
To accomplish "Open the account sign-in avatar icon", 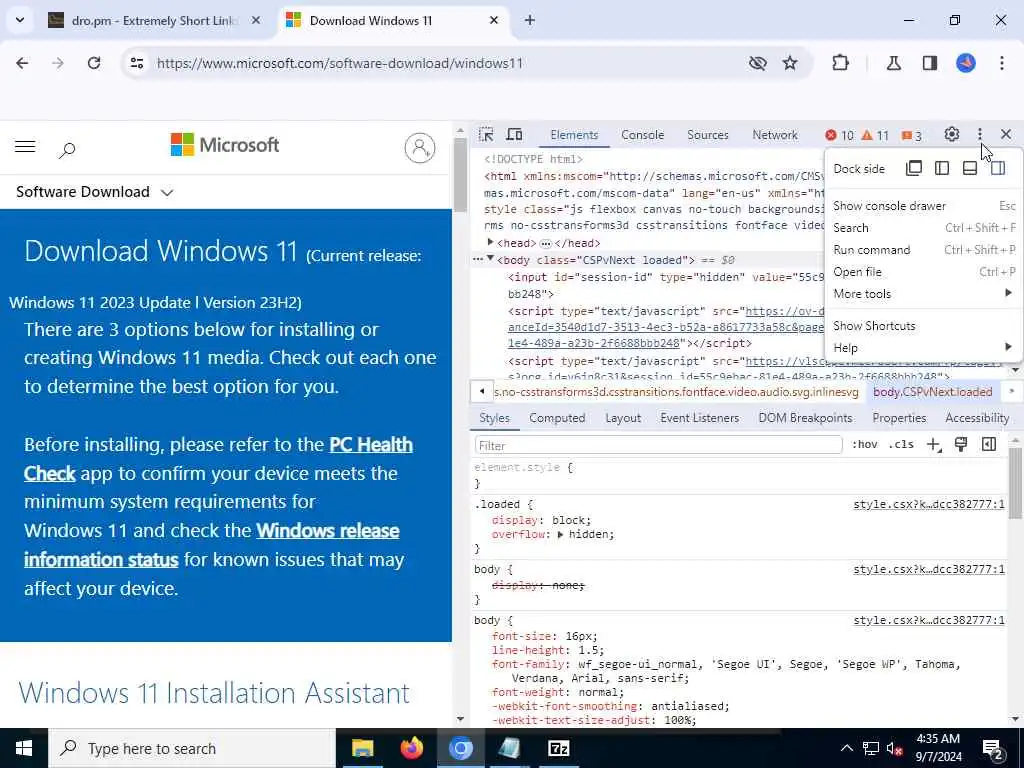I will (x=420, y=148).
